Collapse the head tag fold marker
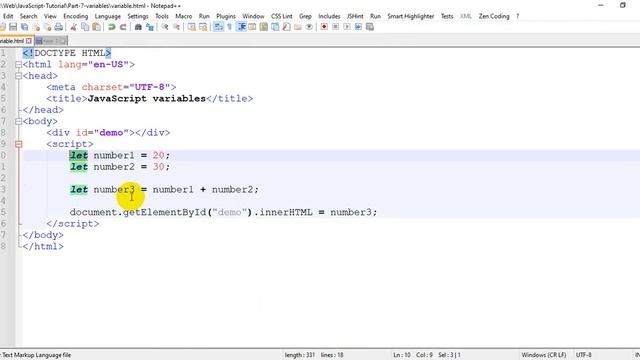Screen dimensions: 640x360 [x=18, y=76]
